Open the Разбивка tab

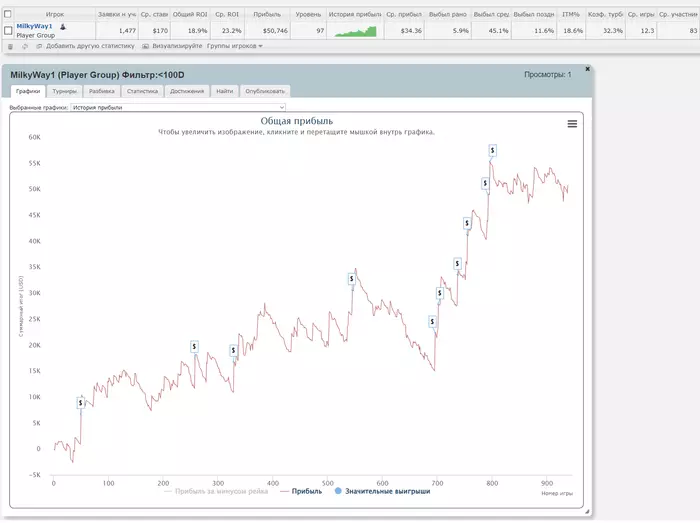pos(102,91)
